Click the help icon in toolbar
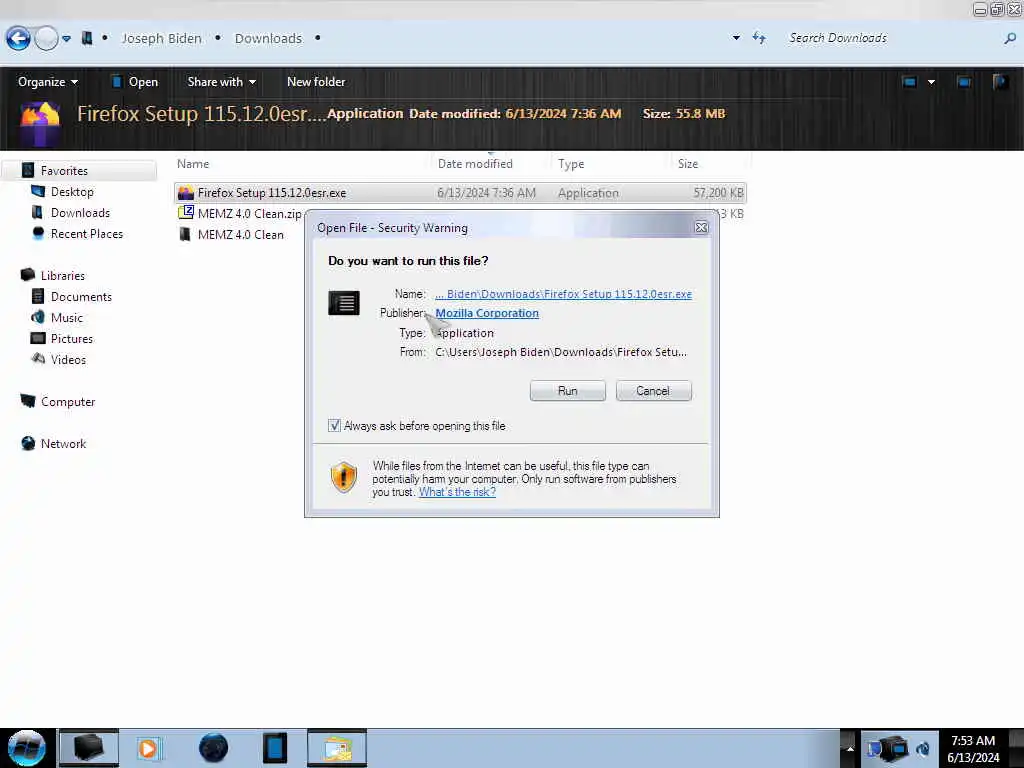This screenshot has height=768, width=1024. pos(1000,82)
